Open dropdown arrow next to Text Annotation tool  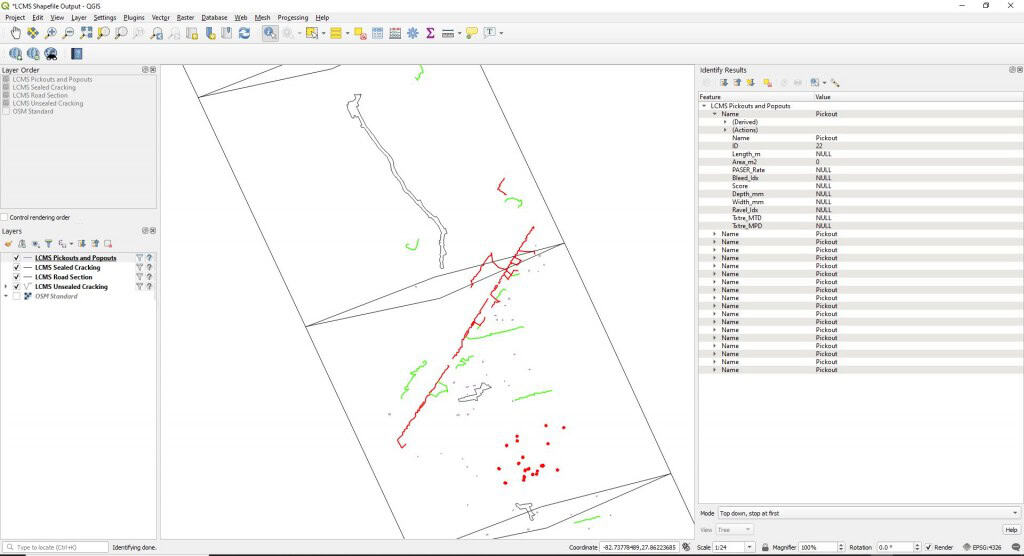(x=501, y=33)
